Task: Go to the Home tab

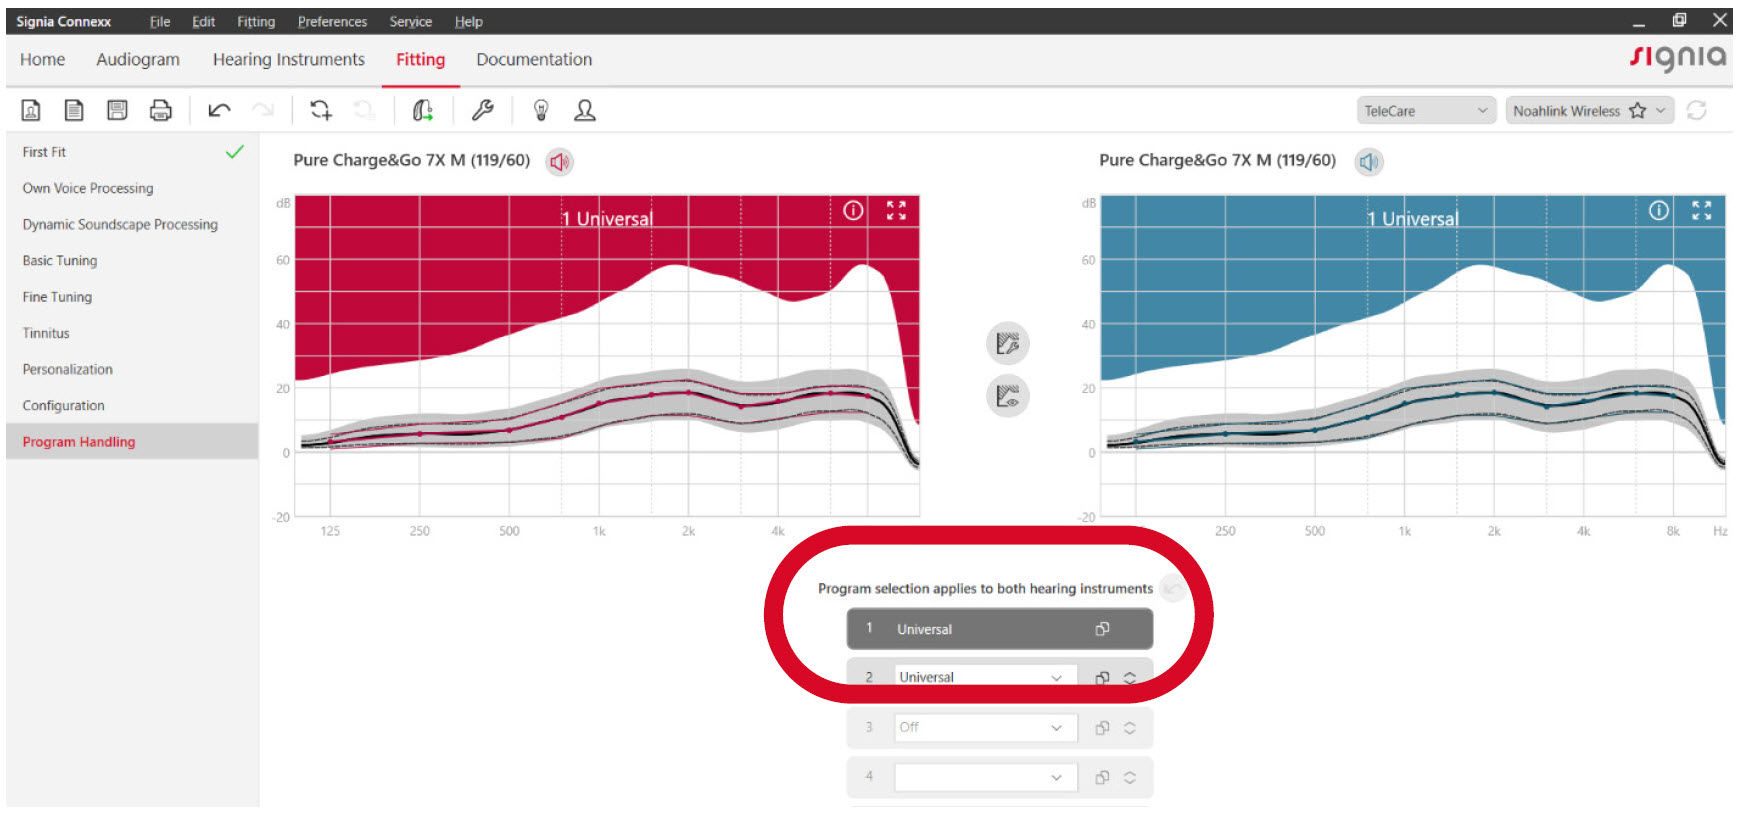Action: (42, 60)
